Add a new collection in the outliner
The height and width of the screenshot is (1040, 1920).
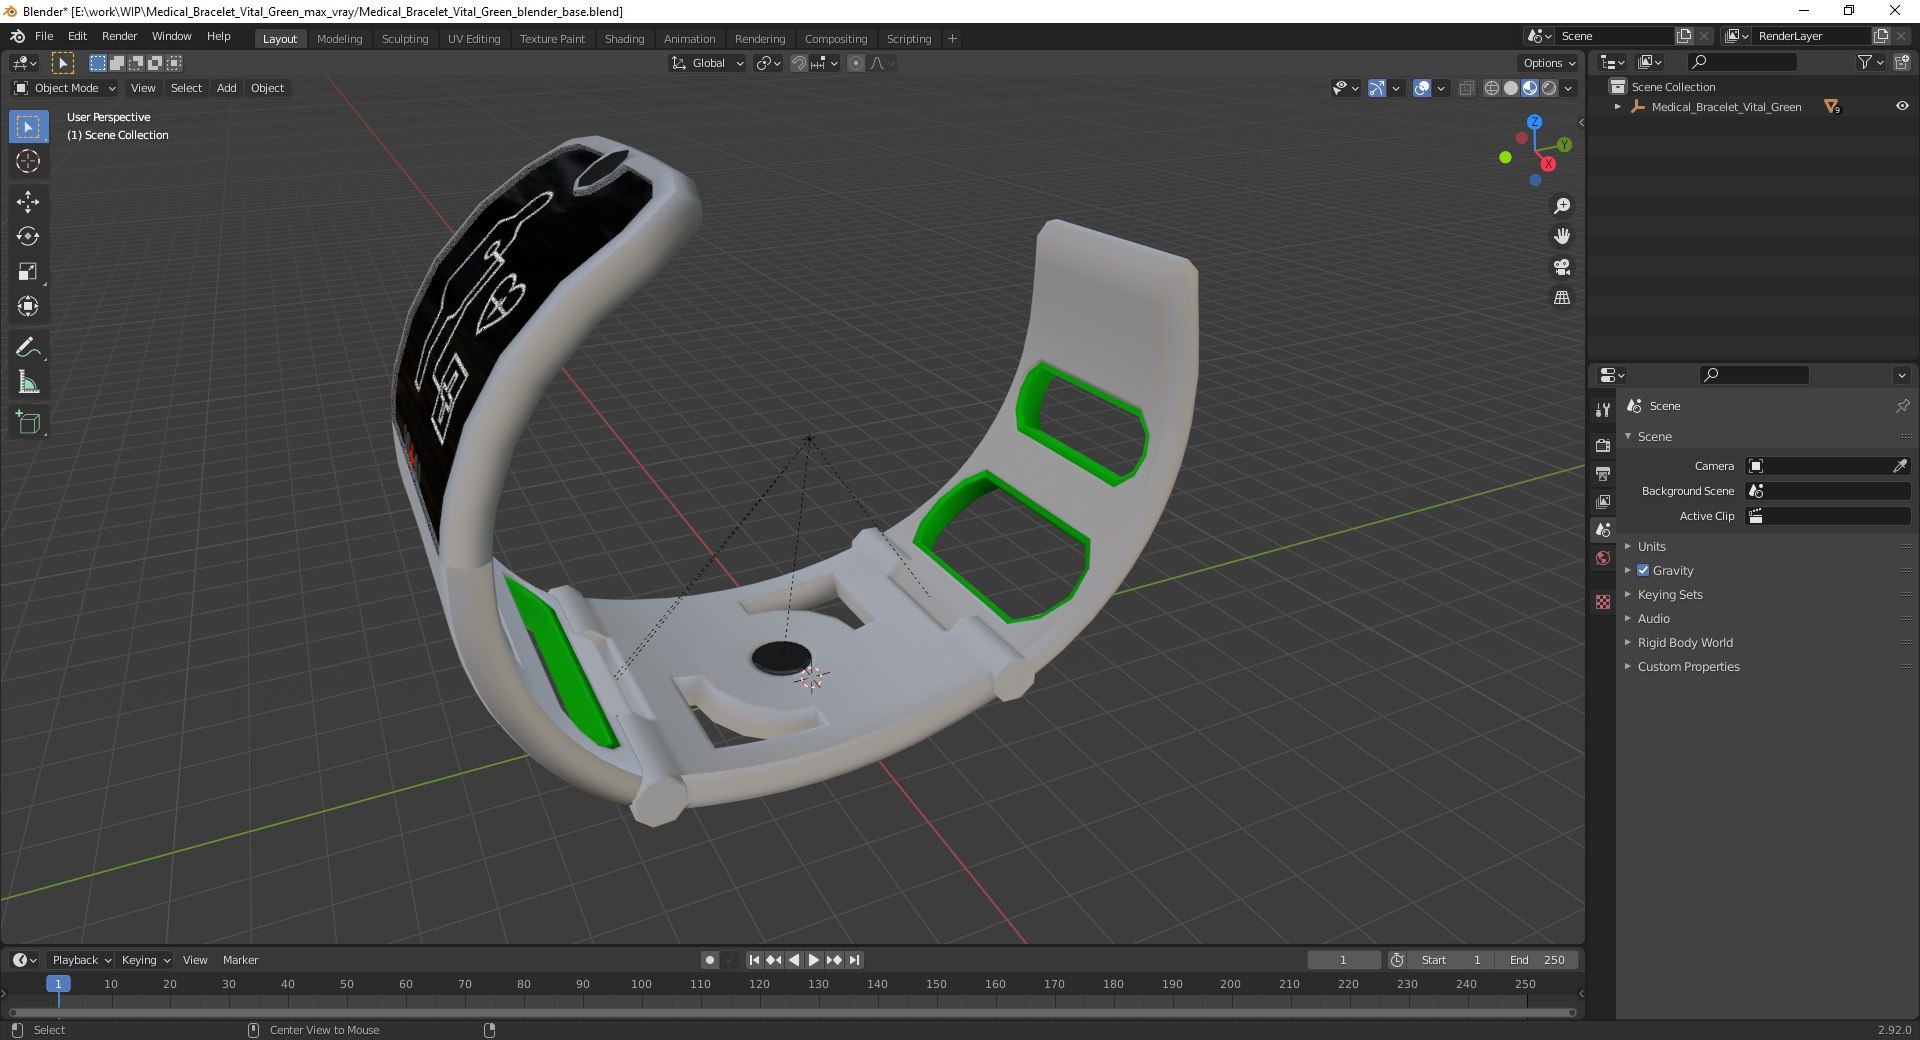pos(1902,62)
